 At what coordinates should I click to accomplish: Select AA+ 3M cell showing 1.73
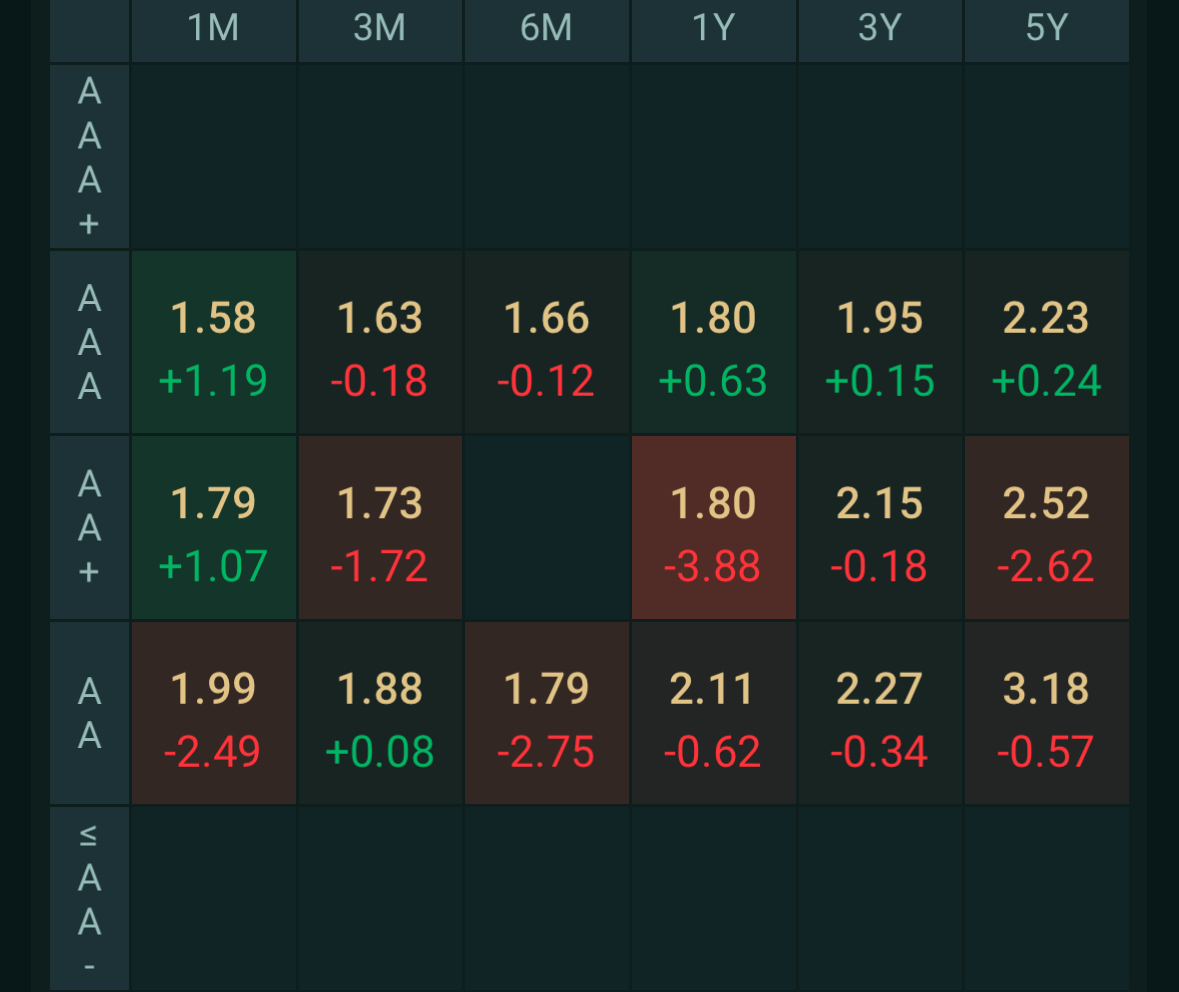380,527
